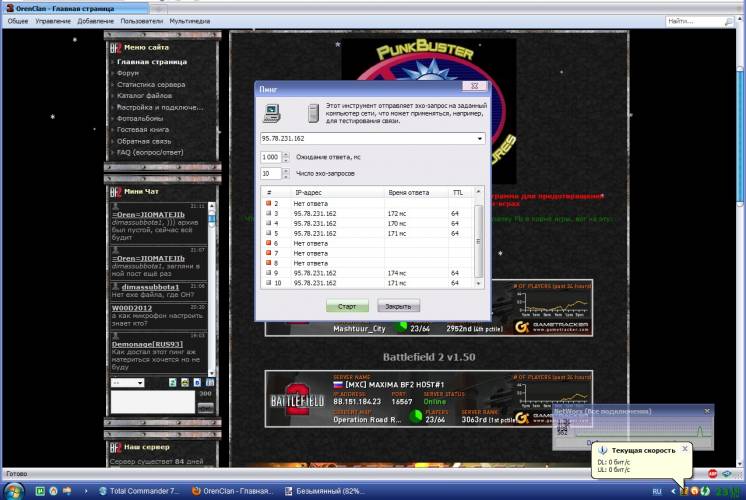Click mini chat scrollbar down arrow

pos(212,373)
